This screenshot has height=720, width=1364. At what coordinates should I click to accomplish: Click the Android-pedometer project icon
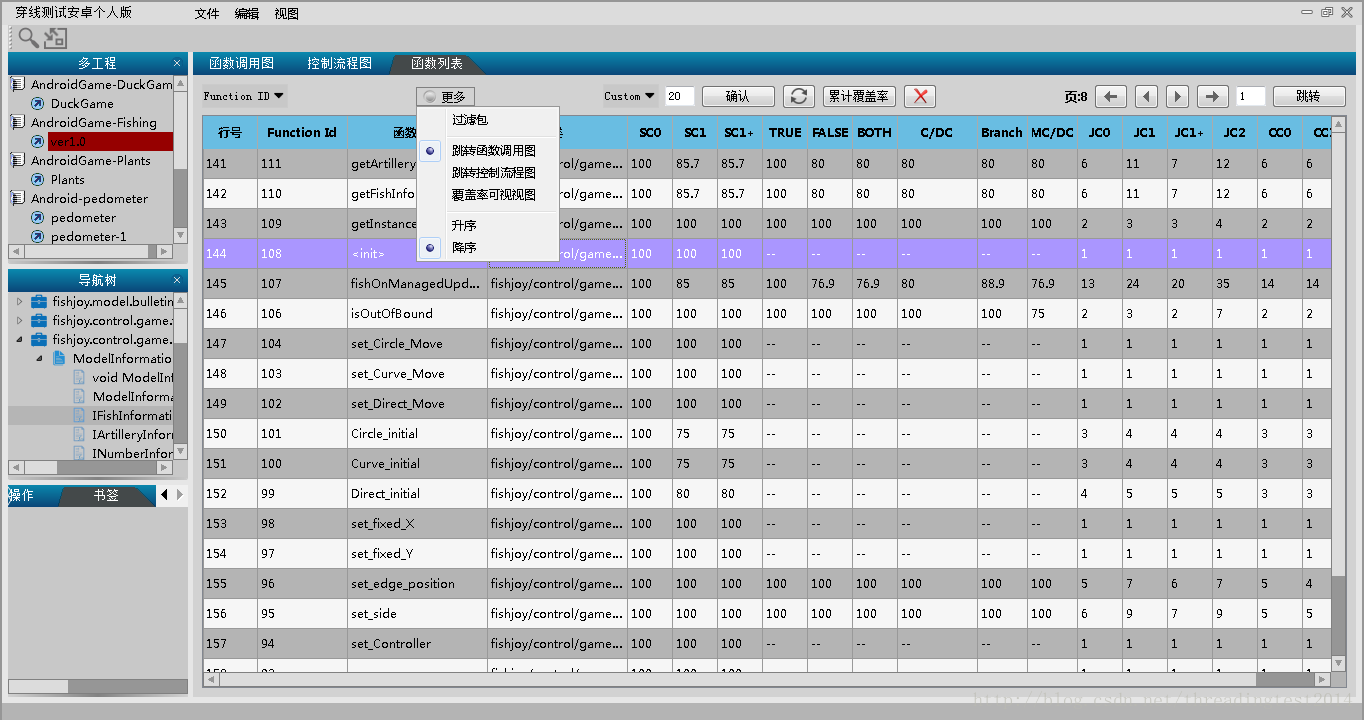tap(18, 199)
